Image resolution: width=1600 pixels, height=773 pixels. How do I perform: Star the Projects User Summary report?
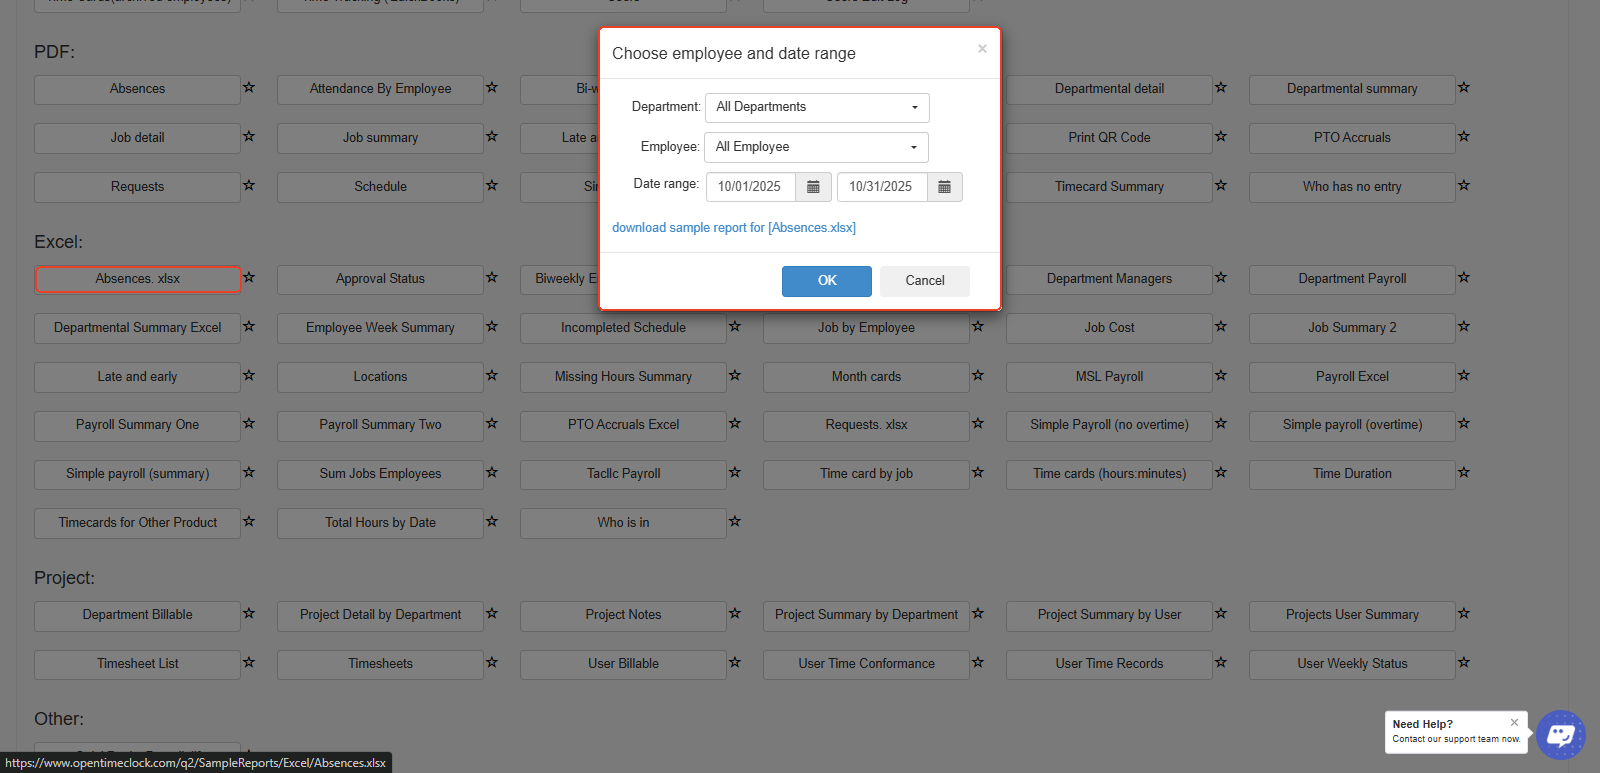point(1464,614)
